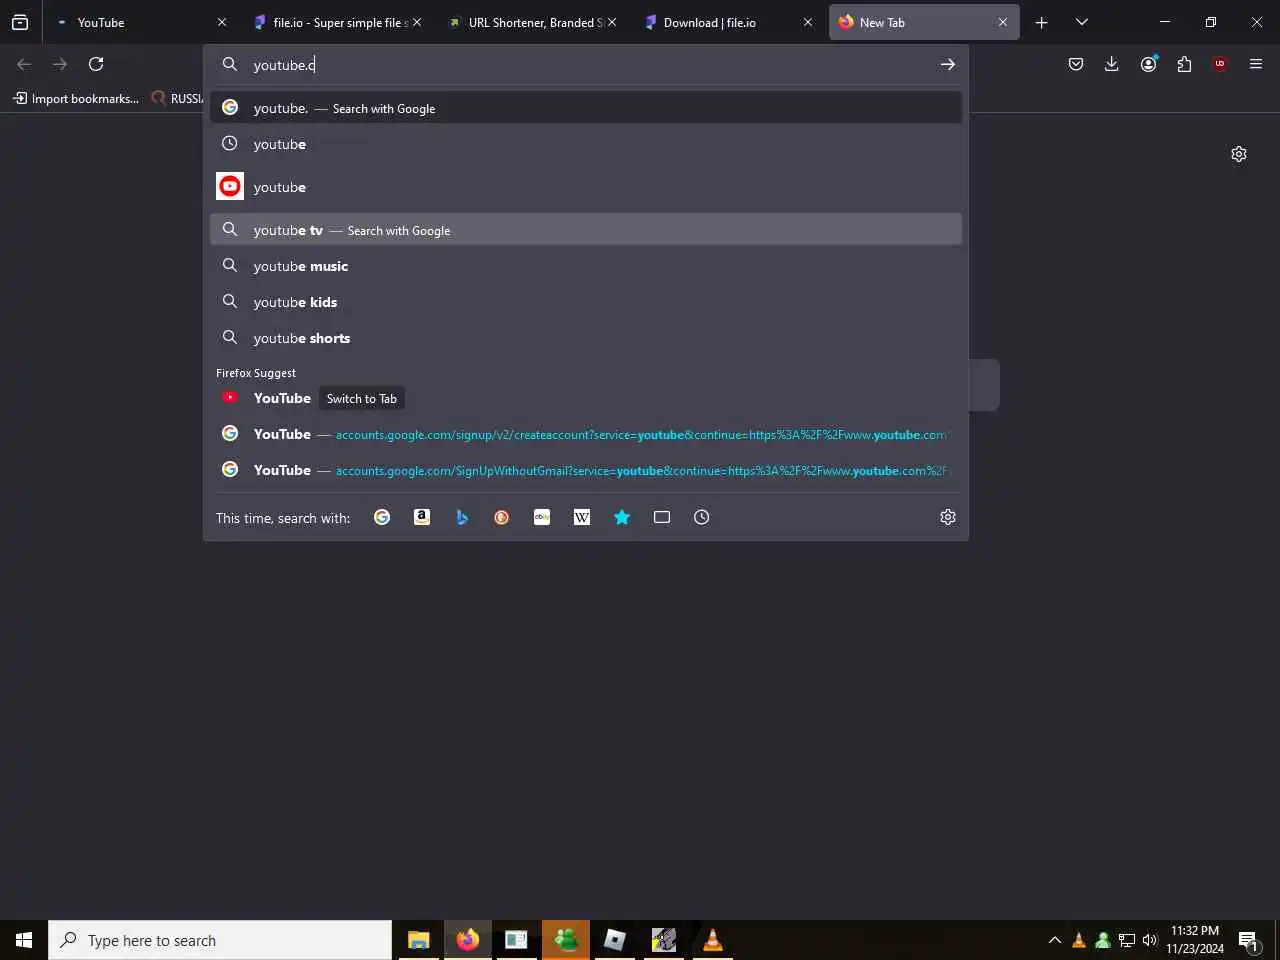Select 'youtube kids' search suggestion
The height and width of the screenshot is (960, 1280).
tap(586, 302)
